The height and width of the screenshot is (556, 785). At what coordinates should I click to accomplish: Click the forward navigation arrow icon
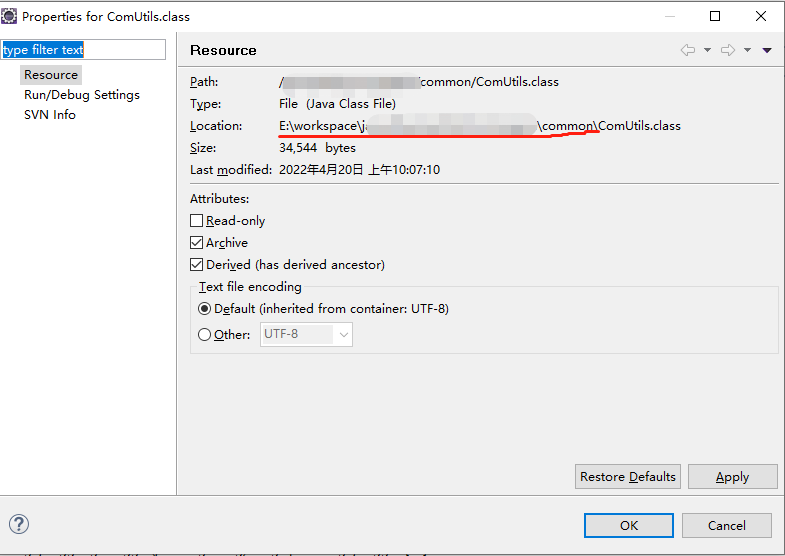coord(728,50)
